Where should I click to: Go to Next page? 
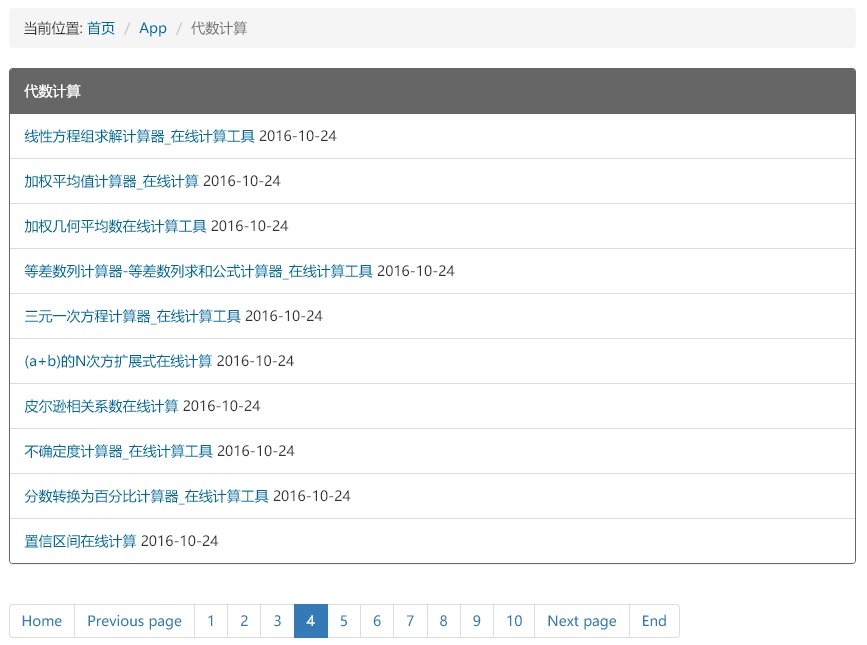click(582, 621)
